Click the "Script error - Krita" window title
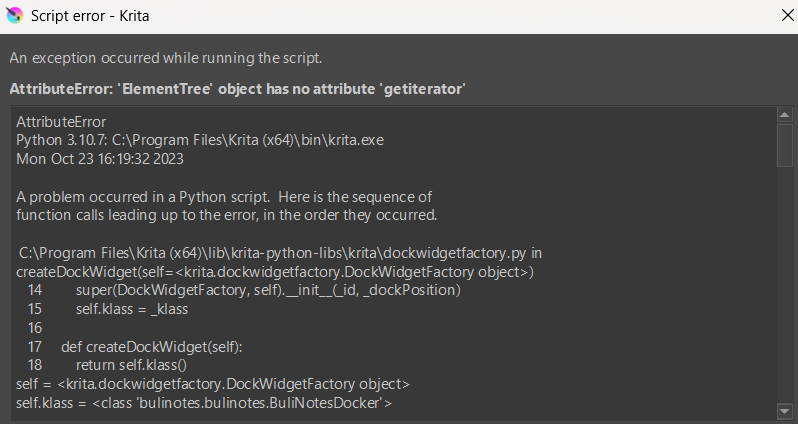 click(91, 16)
